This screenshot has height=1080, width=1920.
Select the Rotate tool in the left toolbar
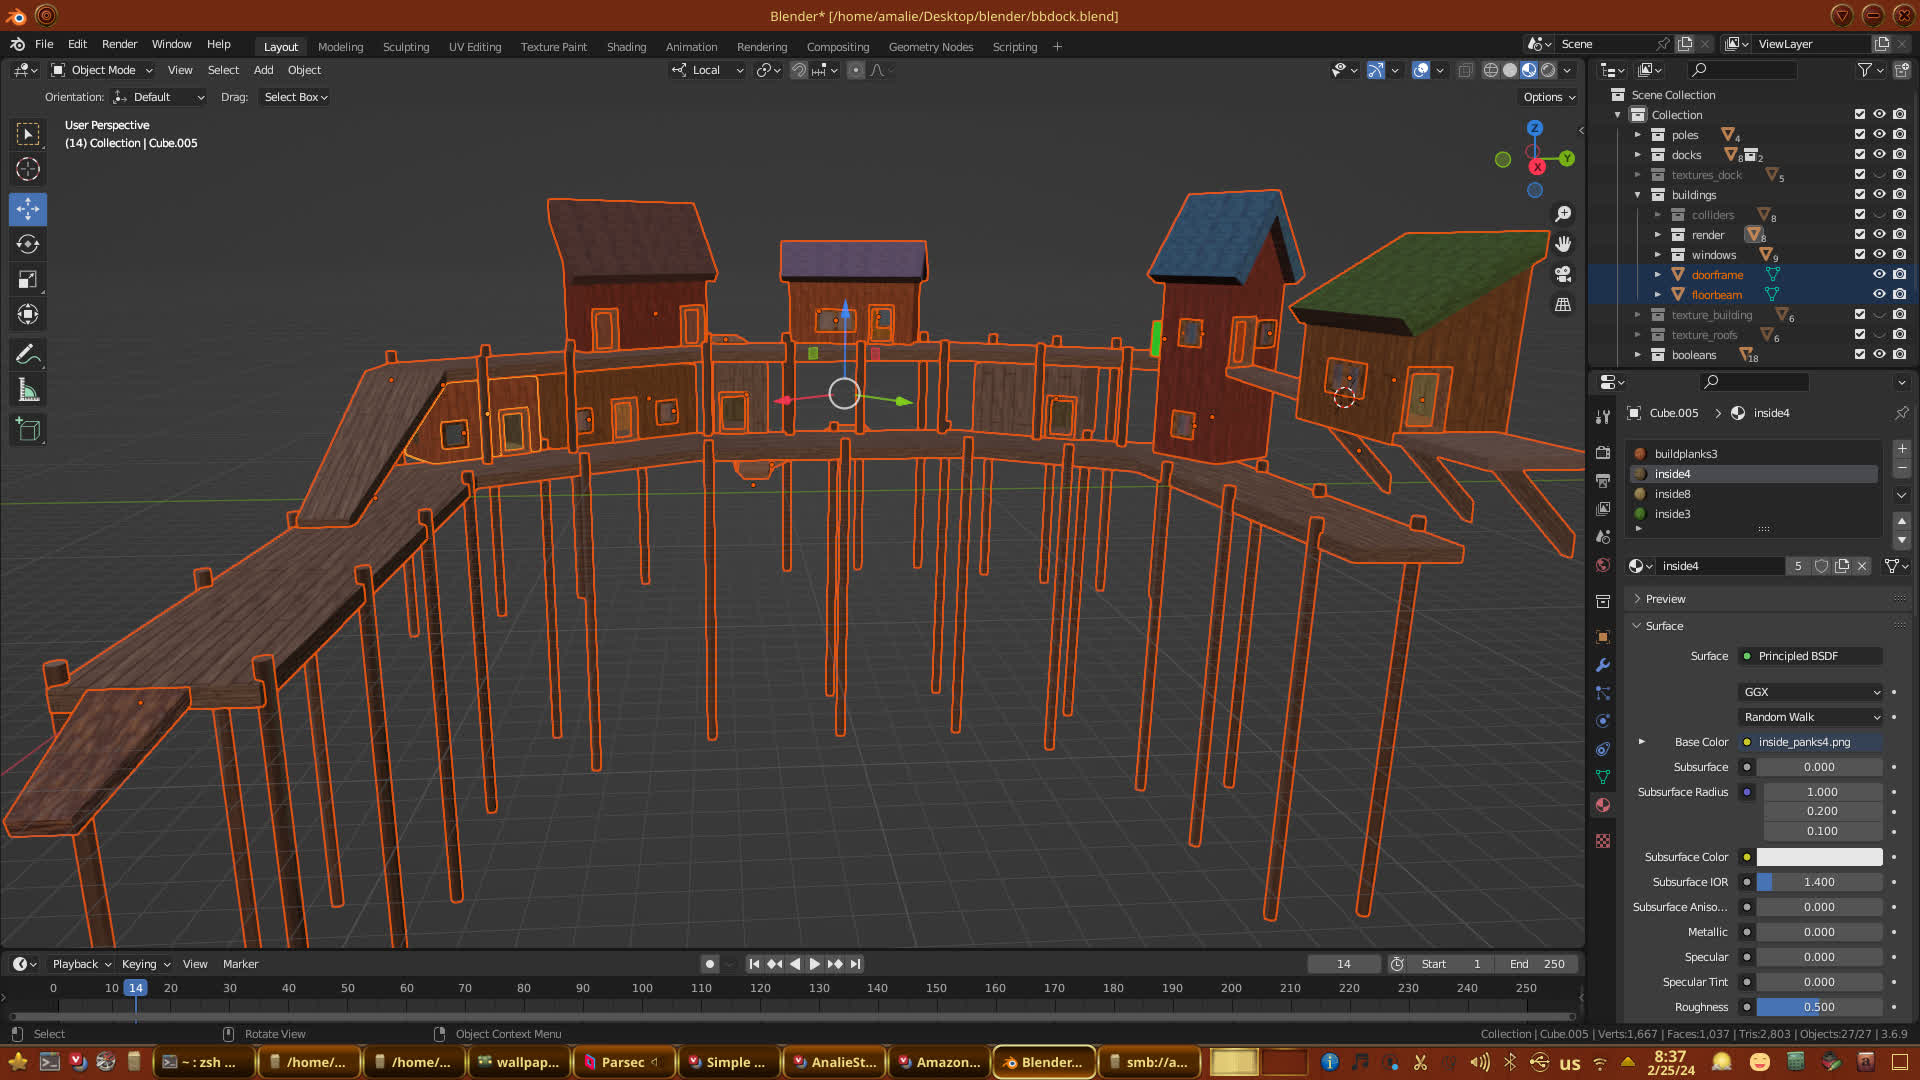pos(28,244)
